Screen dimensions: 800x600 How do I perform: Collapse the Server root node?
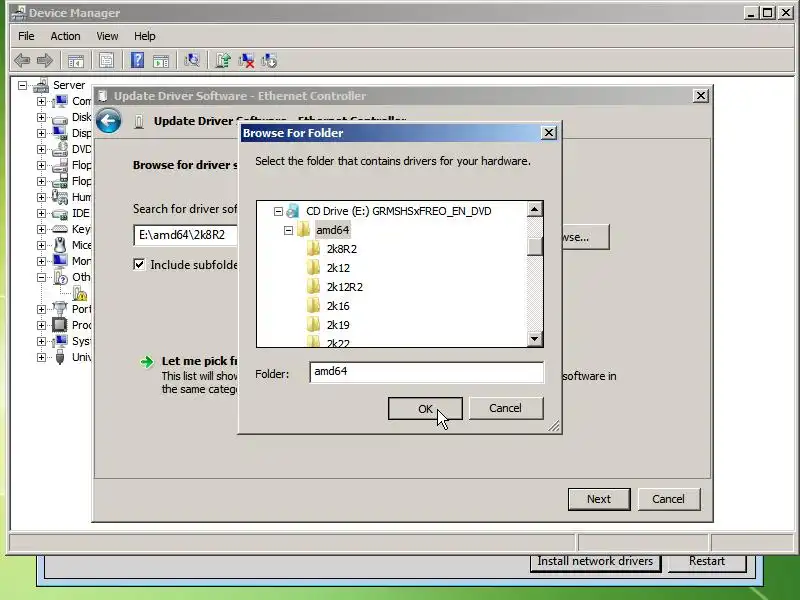point(22,85)
